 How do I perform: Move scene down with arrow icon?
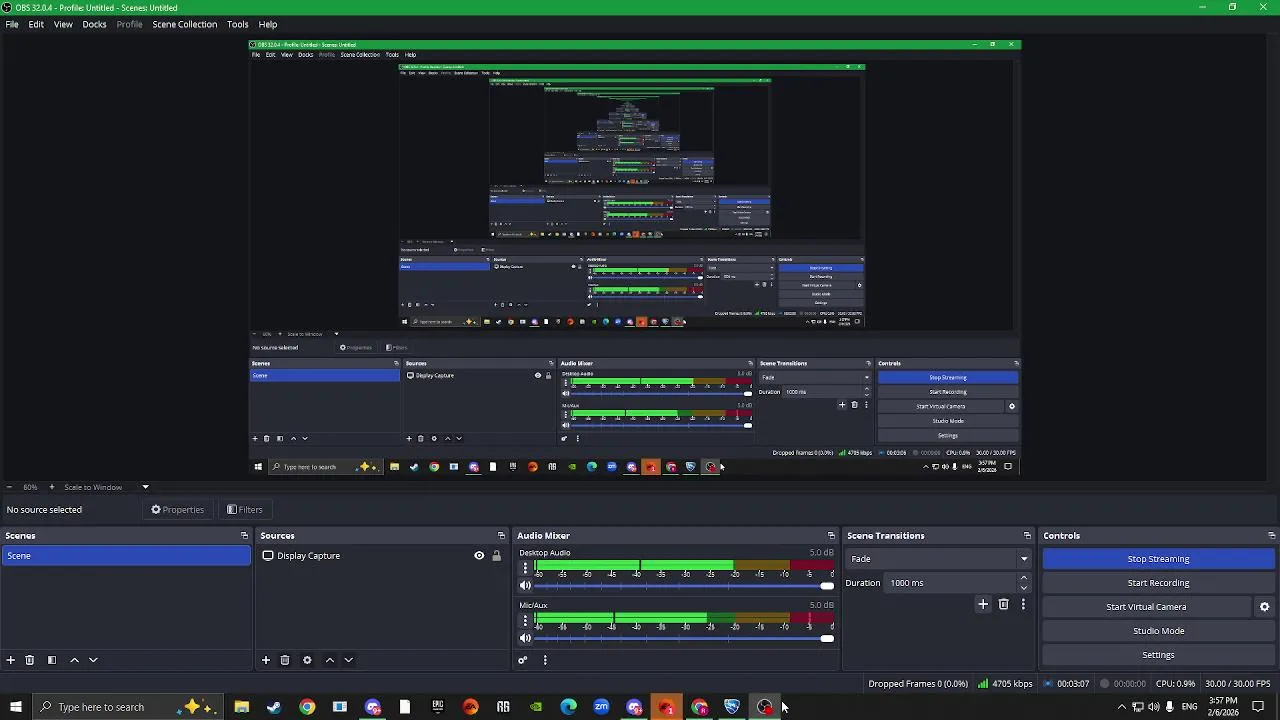[x=93, y=660]
